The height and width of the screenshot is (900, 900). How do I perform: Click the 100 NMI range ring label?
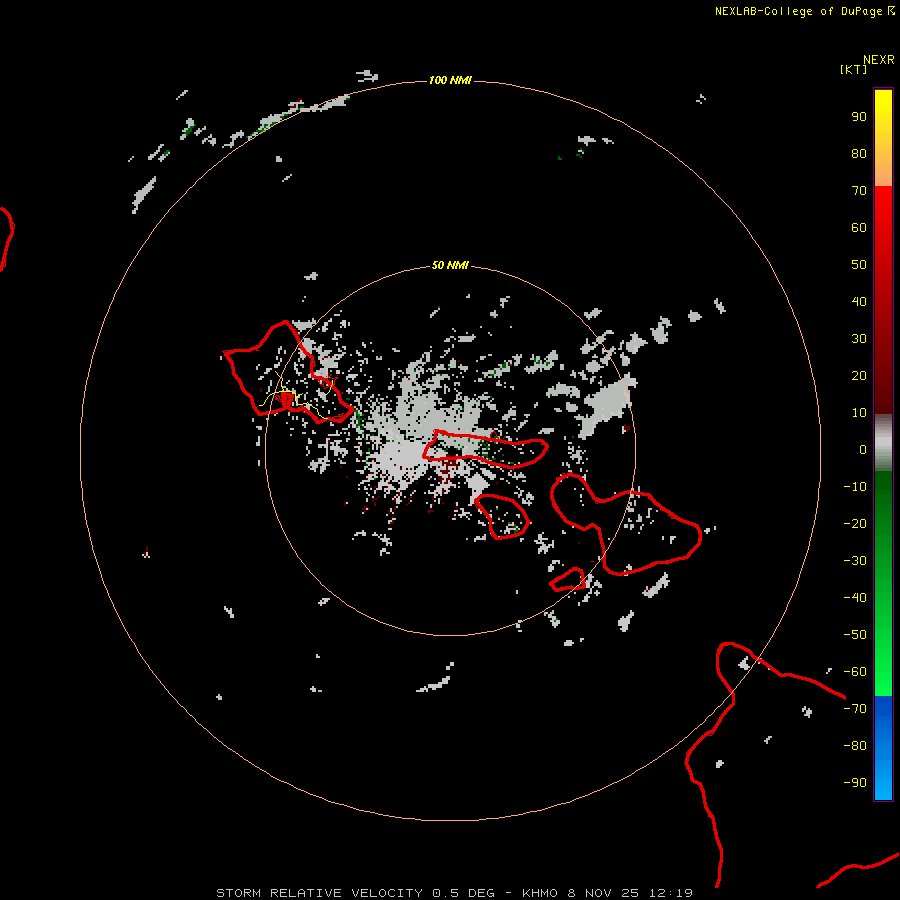(450, 80)
